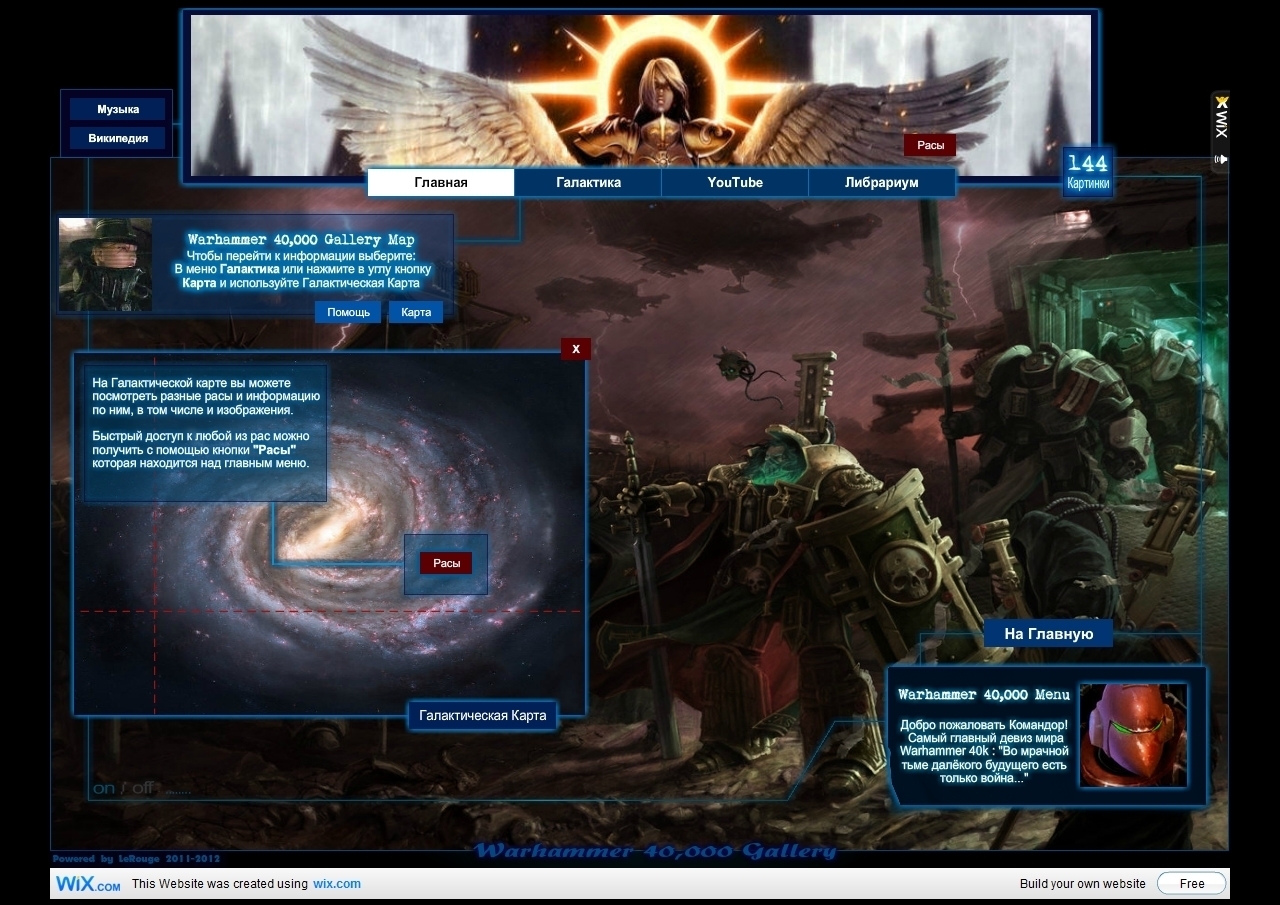Follow the wix.com text link

(x=337, y=884)
